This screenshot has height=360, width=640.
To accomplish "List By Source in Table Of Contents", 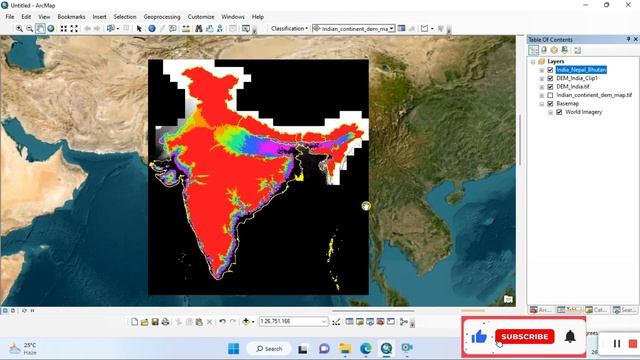I will point(544,50).
